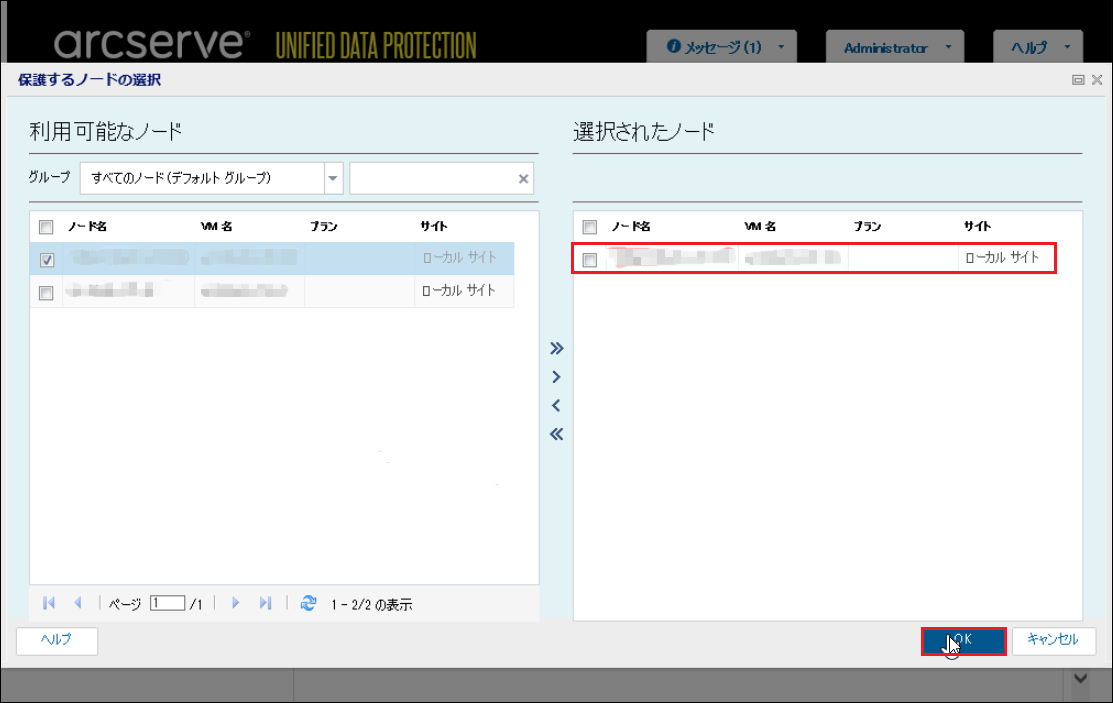The image size is (1113, 703).
Task: Uncheck the first available node checkbox
Action: 46,260
